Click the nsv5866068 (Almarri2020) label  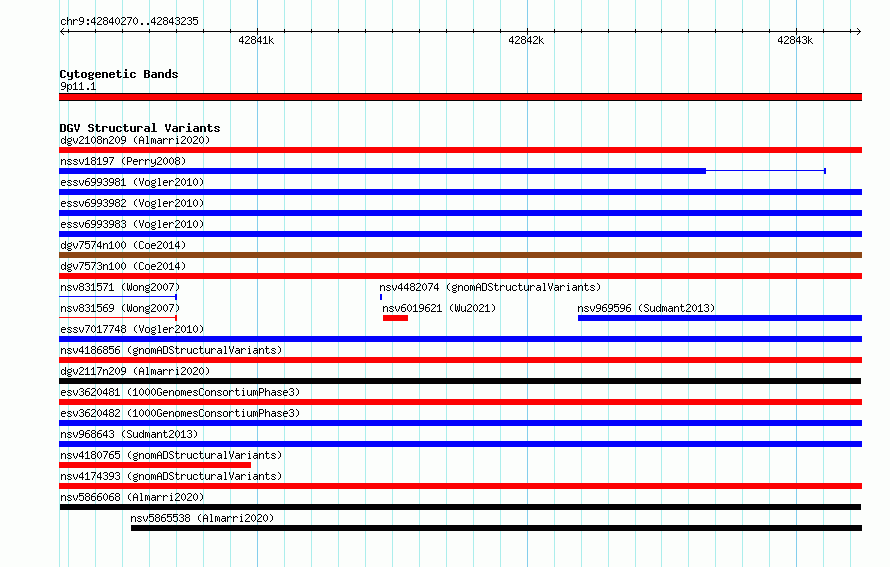[132, 497]
